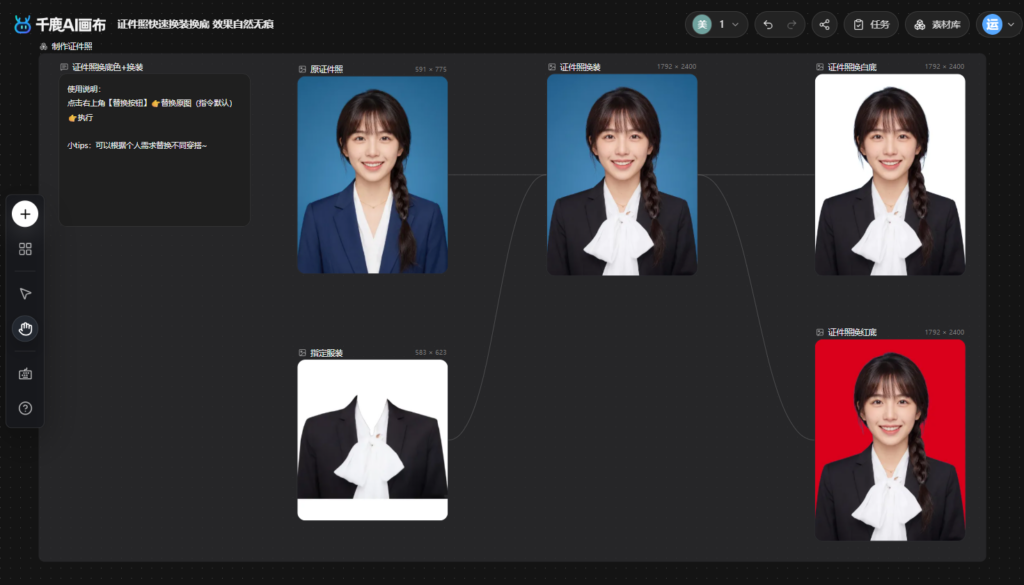Click the plus add-node button

point(25,214)
